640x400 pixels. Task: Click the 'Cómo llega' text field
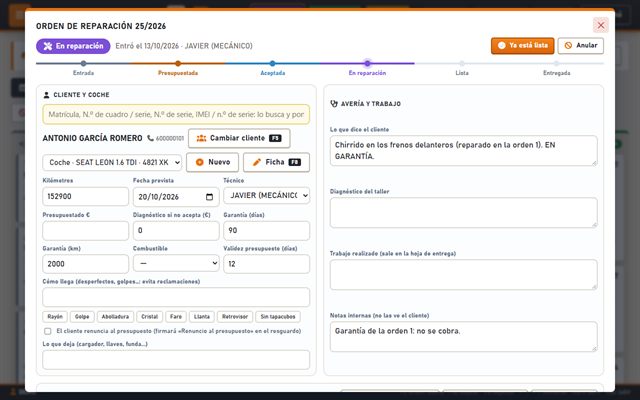[176, 297]
